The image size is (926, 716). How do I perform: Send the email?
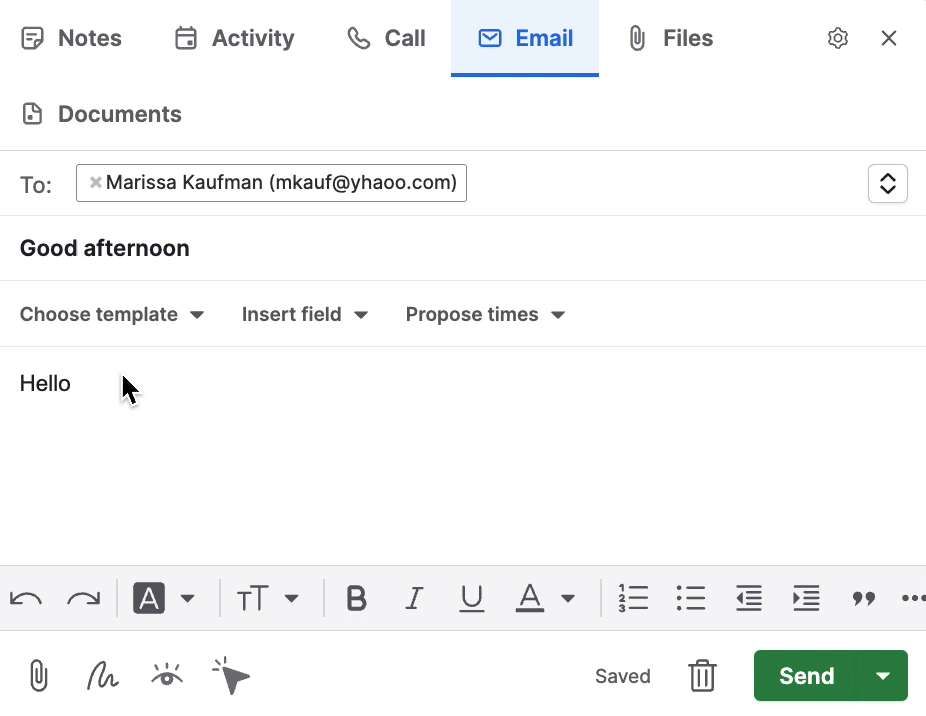[x=806, y=676]
